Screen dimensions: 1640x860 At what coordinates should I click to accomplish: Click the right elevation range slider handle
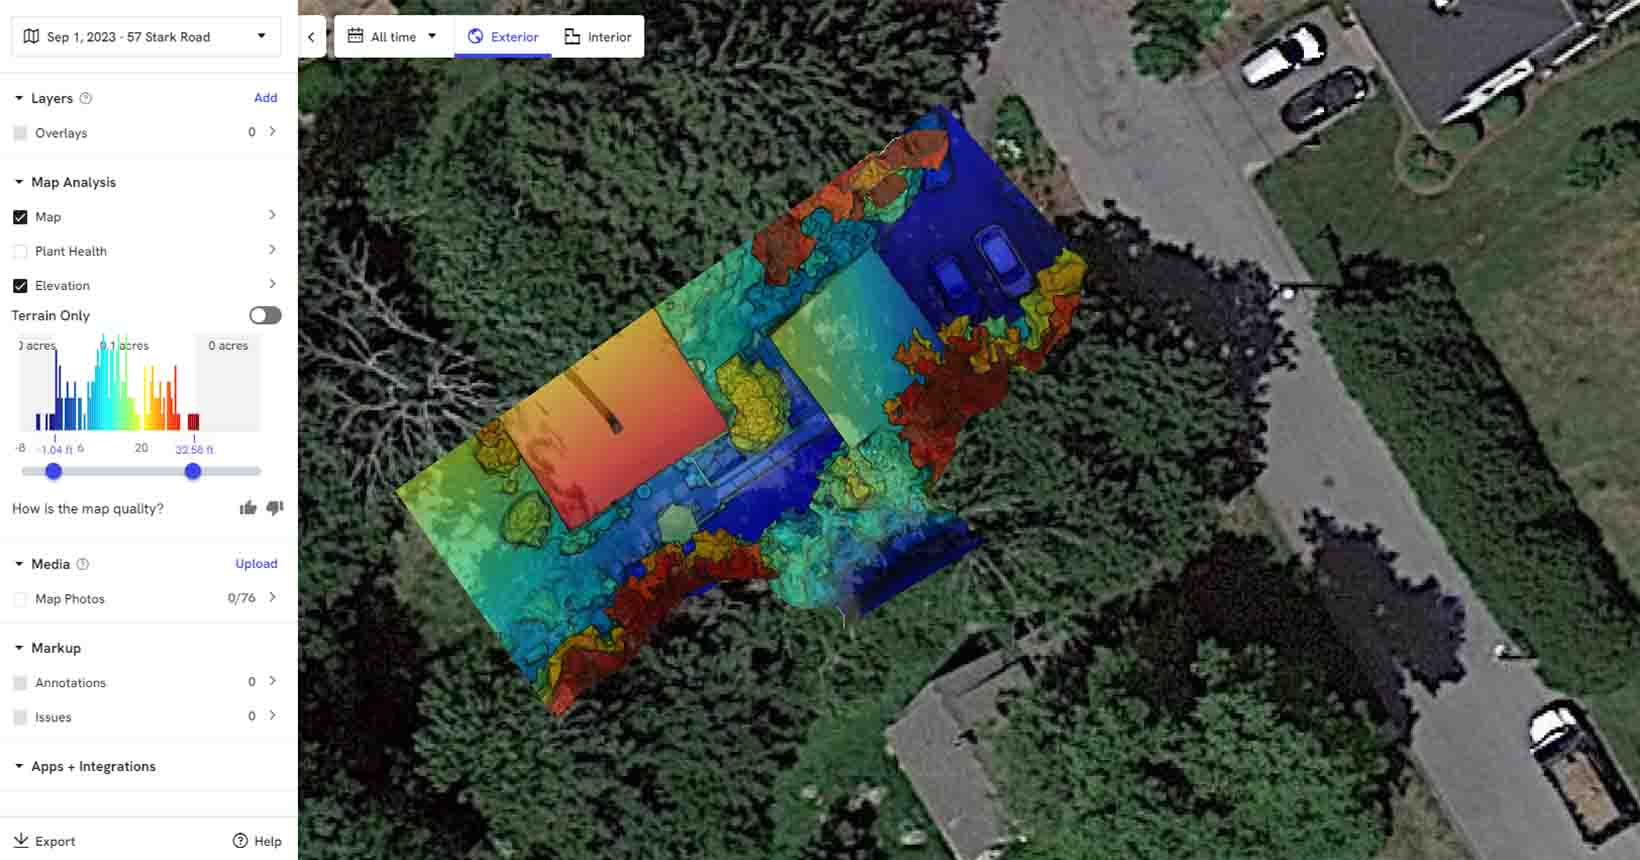click(193, 471)
